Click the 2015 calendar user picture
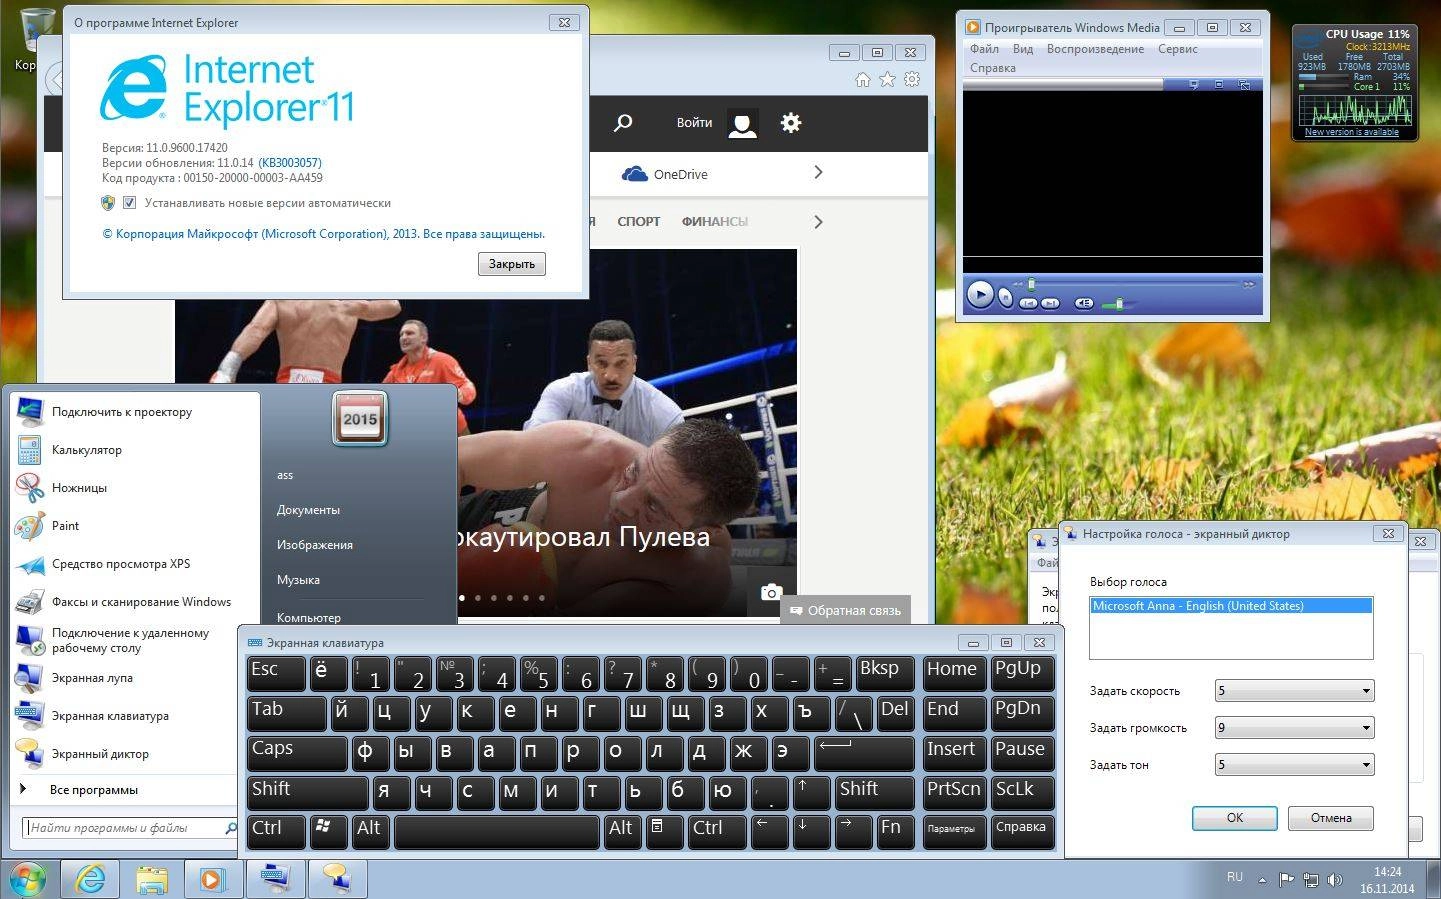 [x=360, y=418]
